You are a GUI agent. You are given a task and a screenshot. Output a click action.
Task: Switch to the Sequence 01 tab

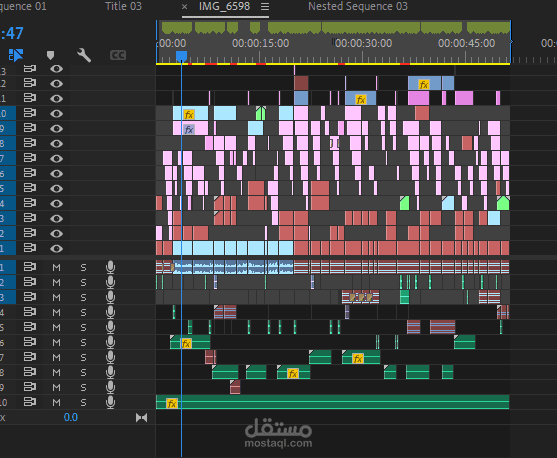tap(23, 6)
